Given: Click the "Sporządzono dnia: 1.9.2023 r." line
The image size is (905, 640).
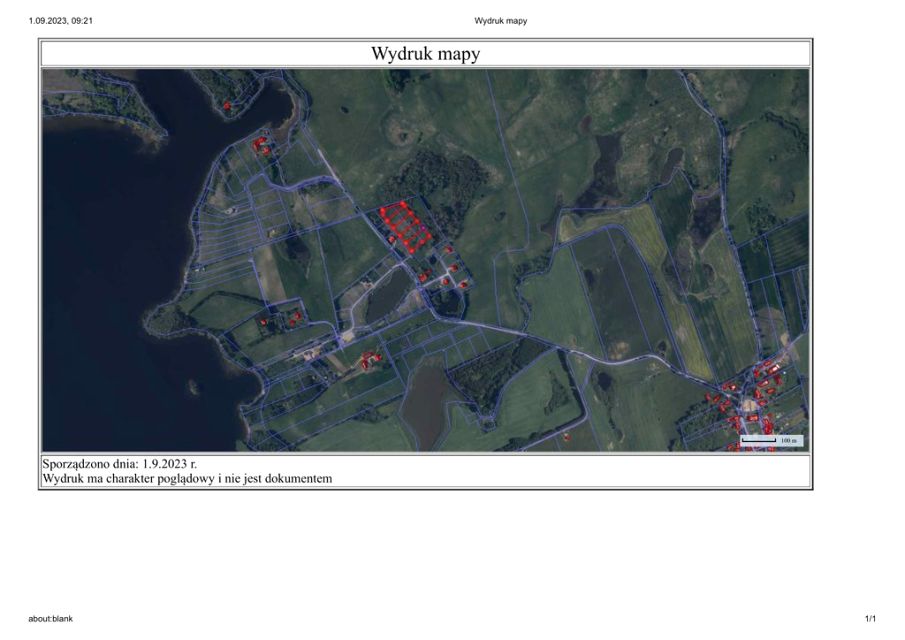Looking at the screenshot, I should tap(120, 464).
